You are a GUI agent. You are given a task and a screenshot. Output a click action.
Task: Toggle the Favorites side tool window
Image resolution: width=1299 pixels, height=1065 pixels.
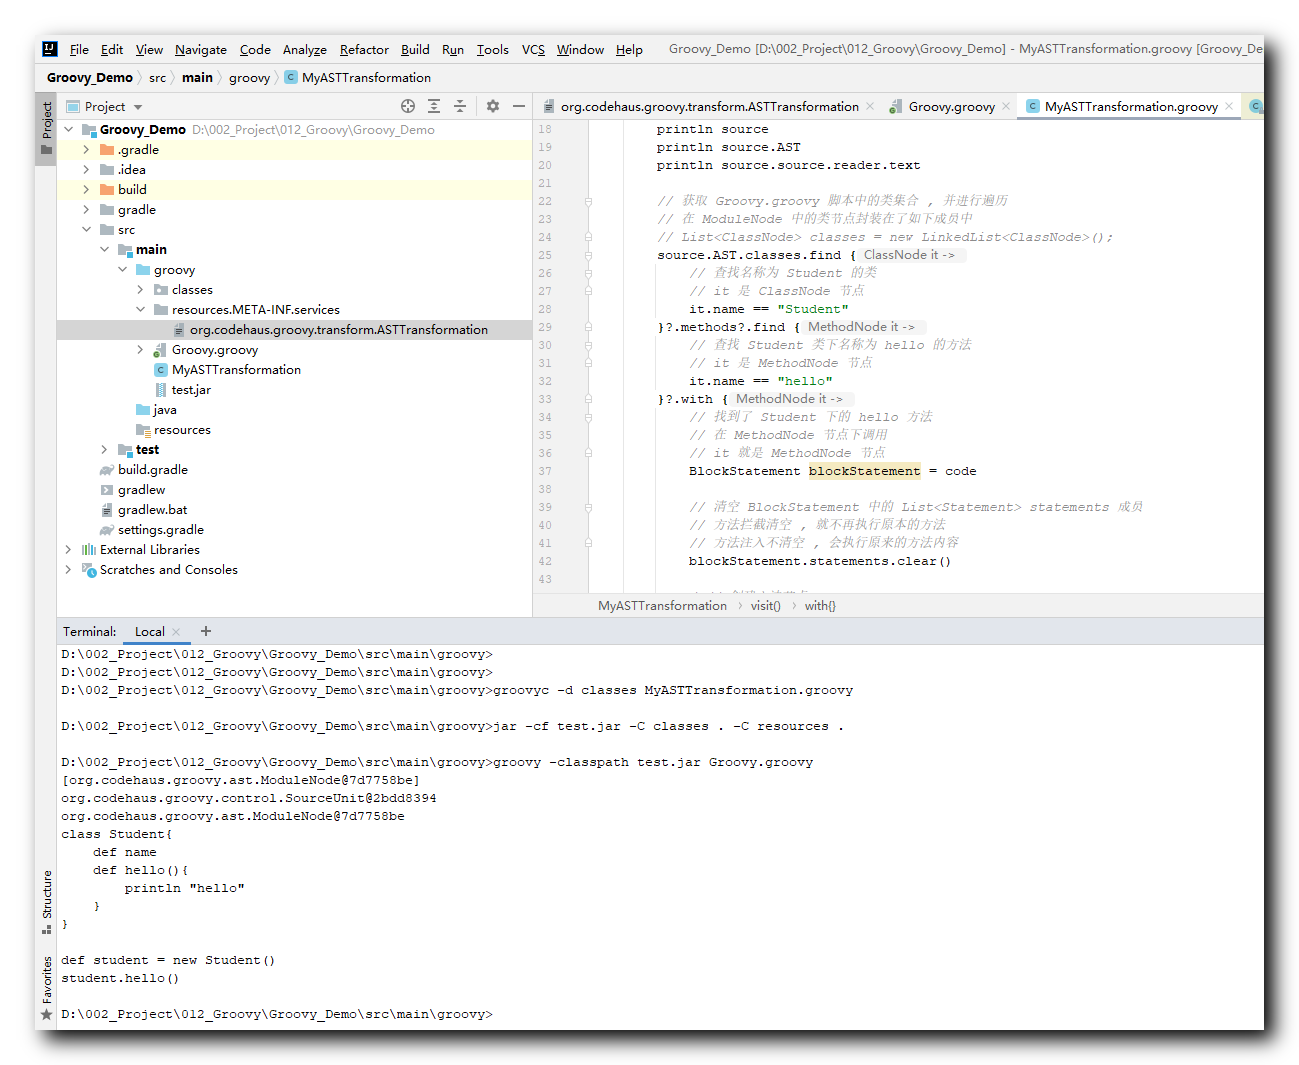point(46,988)
